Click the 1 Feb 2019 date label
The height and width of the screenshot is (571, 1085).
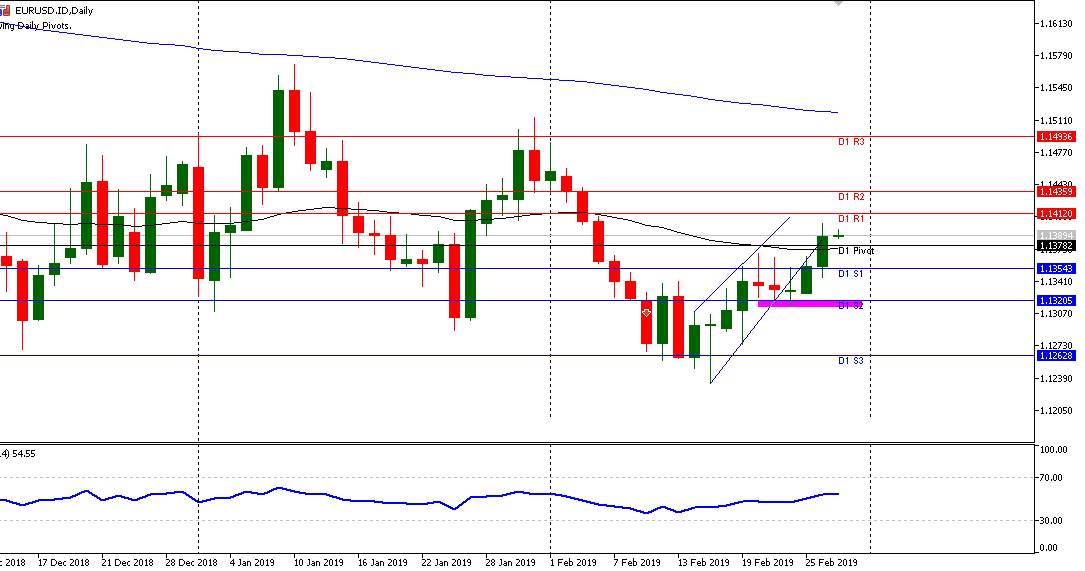pyautogui.click(x=575, y=562)
